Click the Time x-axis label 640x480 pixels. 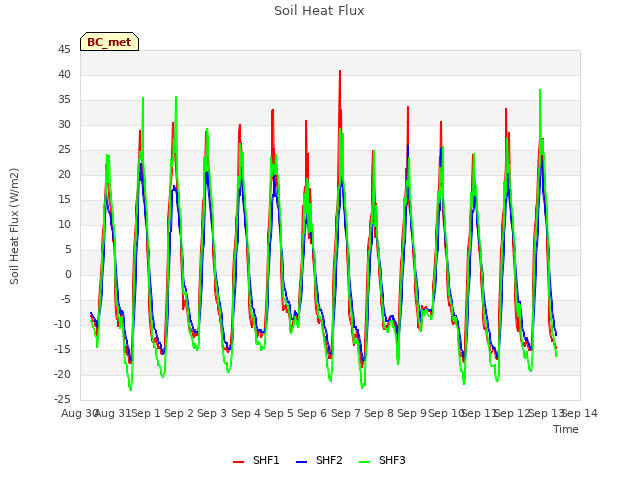(x=566, y=429)
